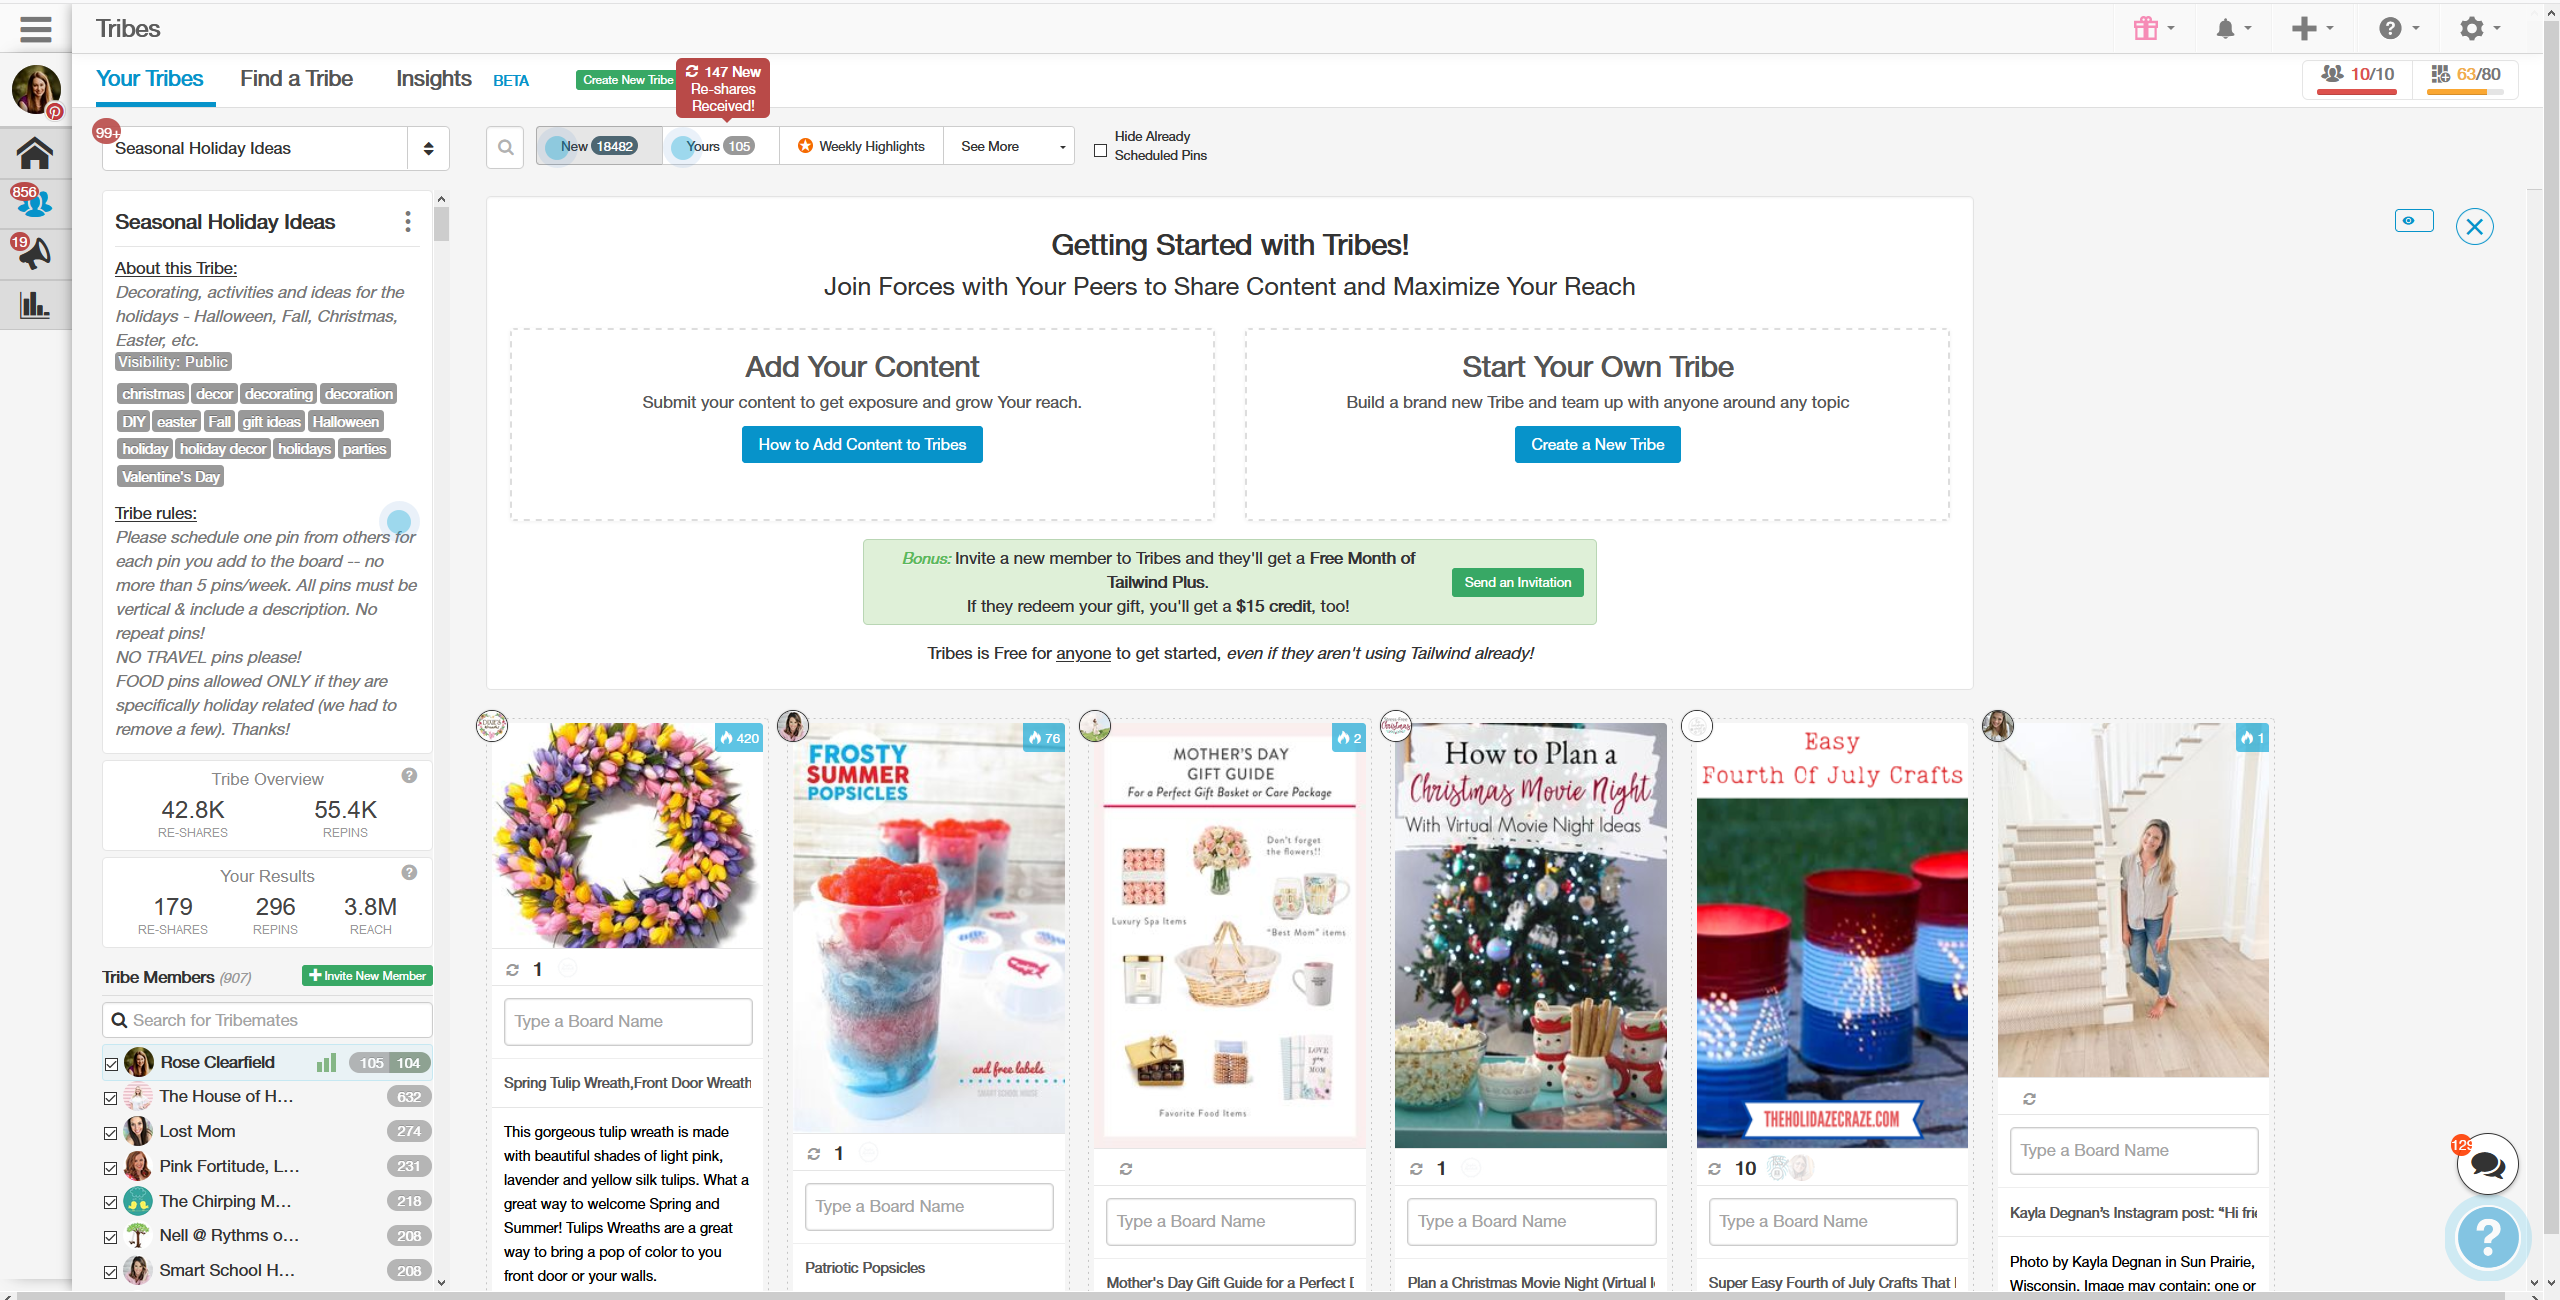Uncheck the Rose Clearfield member checkbox

(111, 1064)
